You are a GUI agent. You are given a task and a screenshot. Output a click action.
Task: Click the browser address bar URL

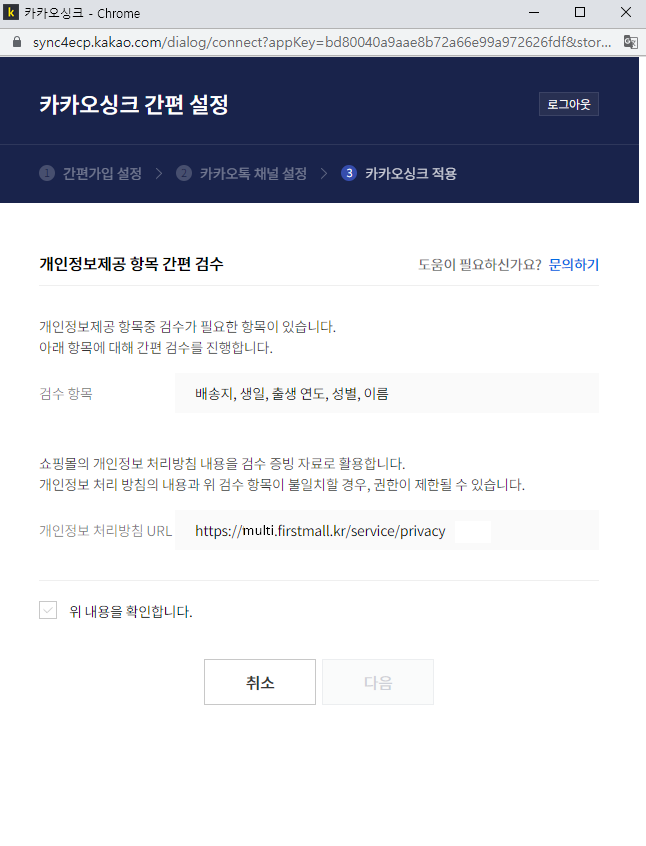tap(322, 42)
